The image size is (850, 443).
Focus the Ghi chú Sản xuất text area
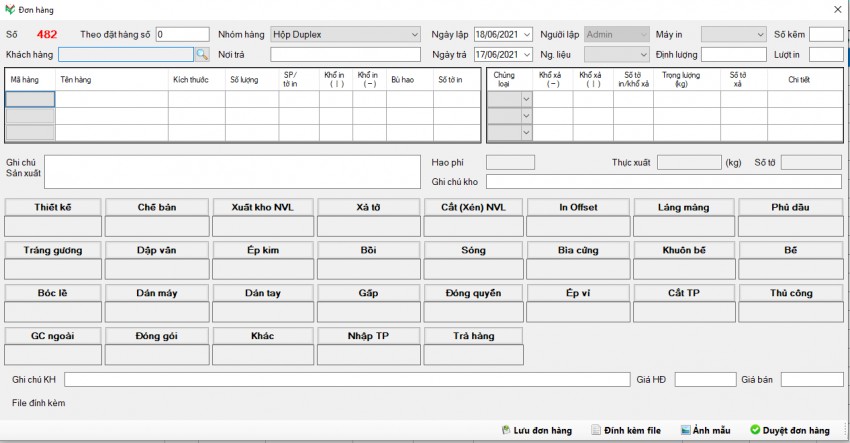click(x=232, y=171)
